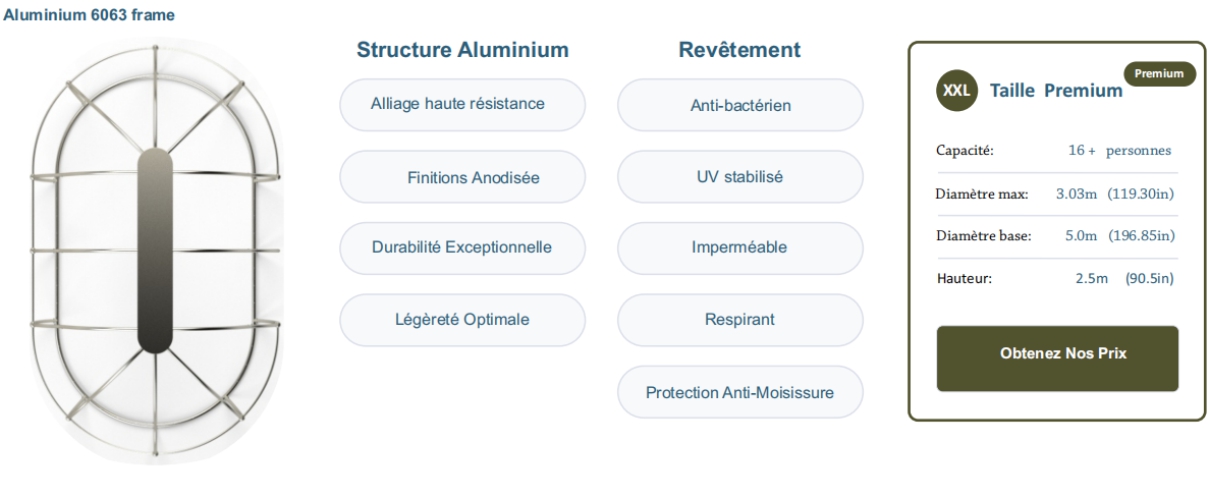Click the XXL size badge icon
This screenshot has height=498, width=1209.
[x=955, y=91]
